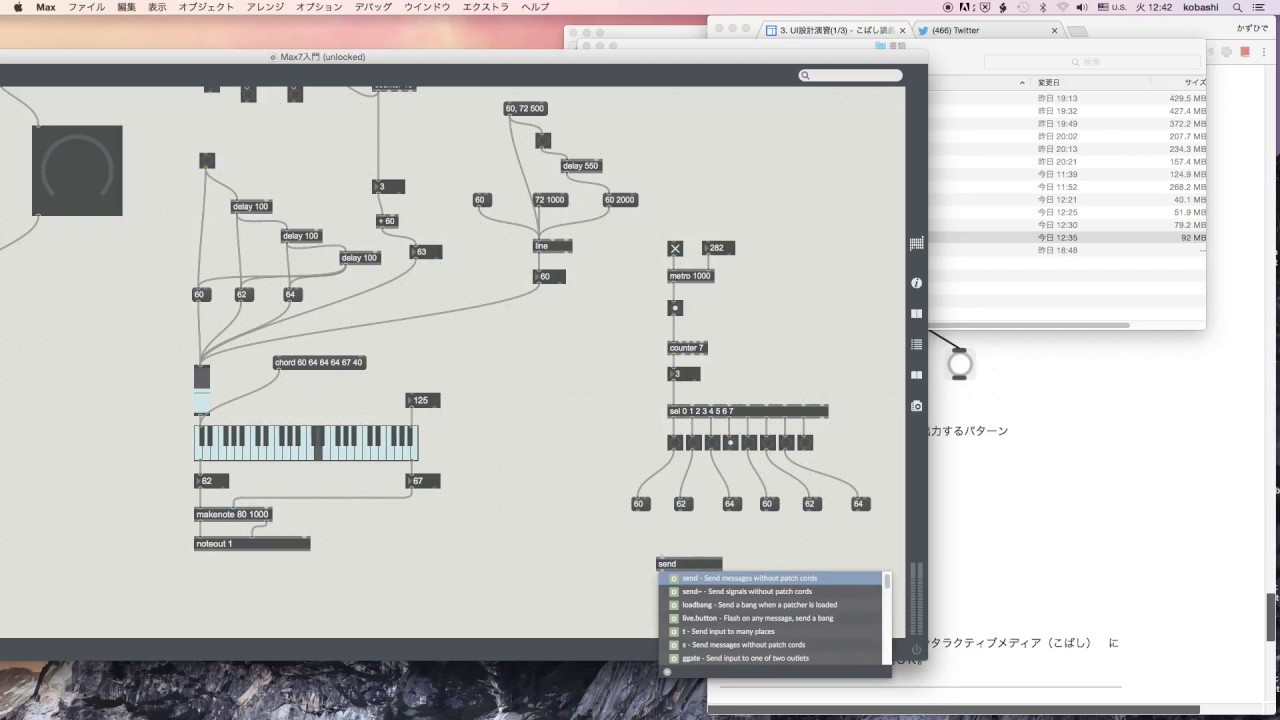Click the Finder horizontal scrollbar
Image resolution: width=1280 pixels, height=720 pixels.
(x=1029, y=325)
